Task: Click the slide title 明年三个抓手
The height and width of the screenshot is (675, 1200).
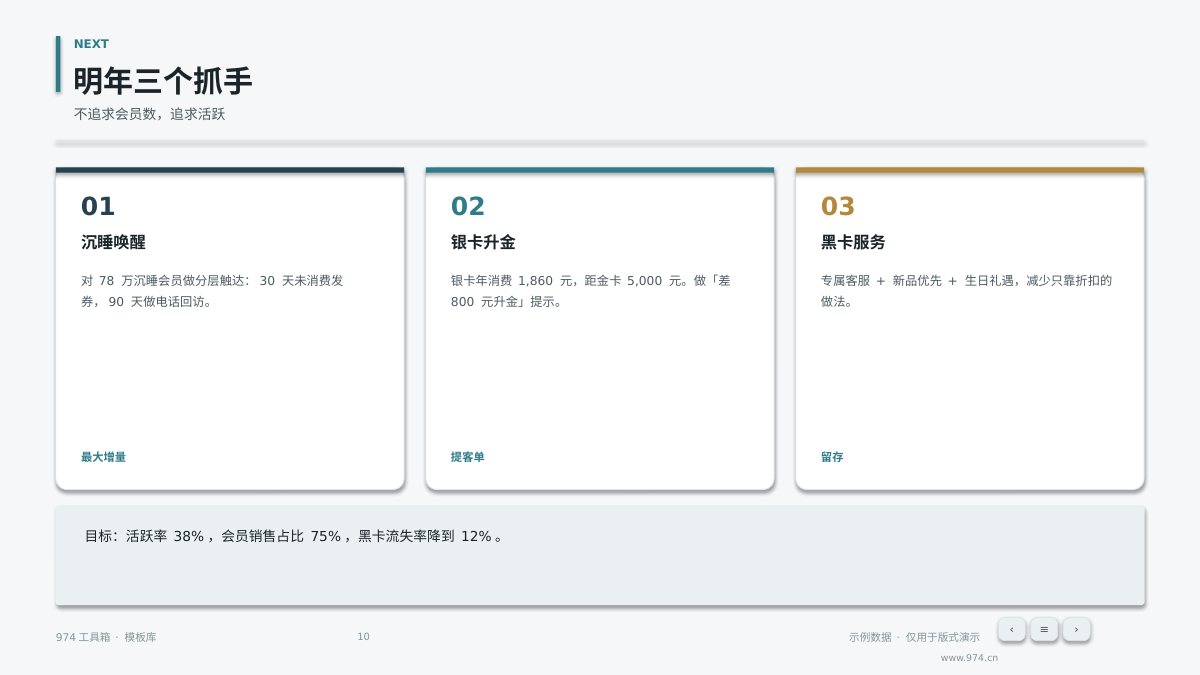Action: pos(163,81)
